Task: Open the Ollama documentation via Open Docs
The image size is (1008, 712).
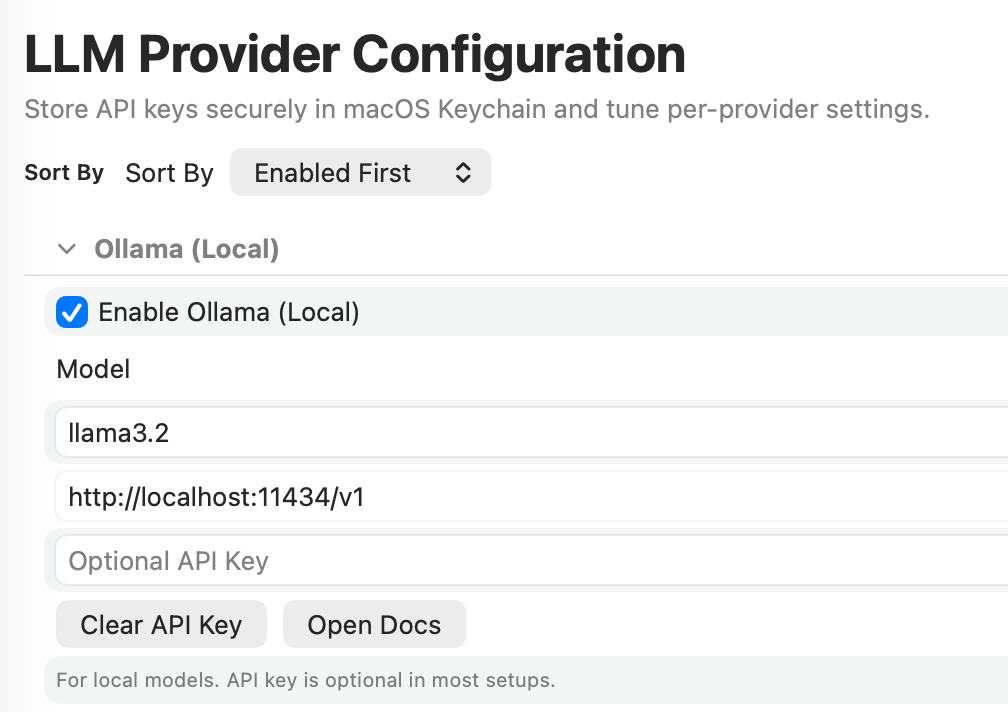Action: (374, 624)
